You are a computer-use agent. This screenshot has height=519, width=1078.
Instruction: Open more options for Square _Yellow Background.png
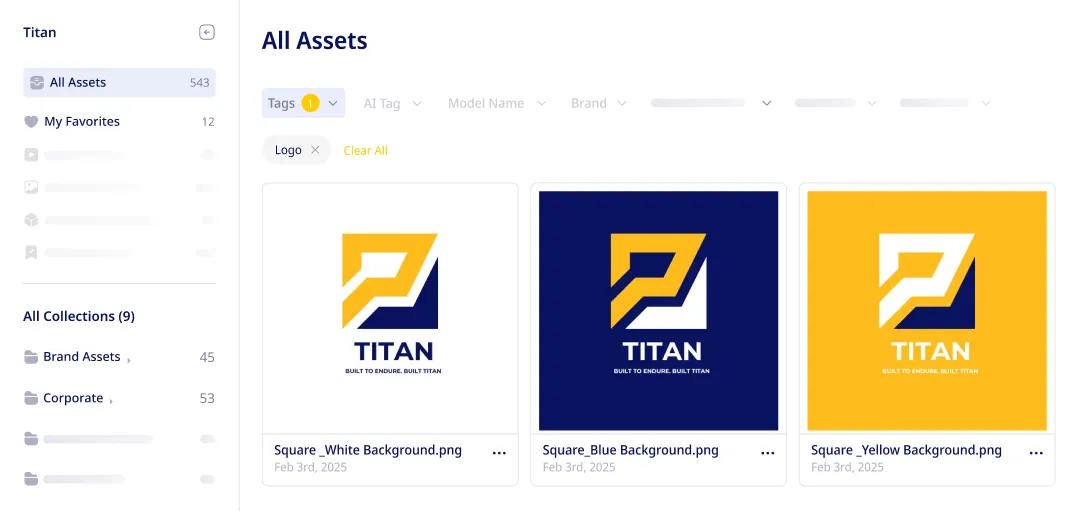click(1036, 453)
